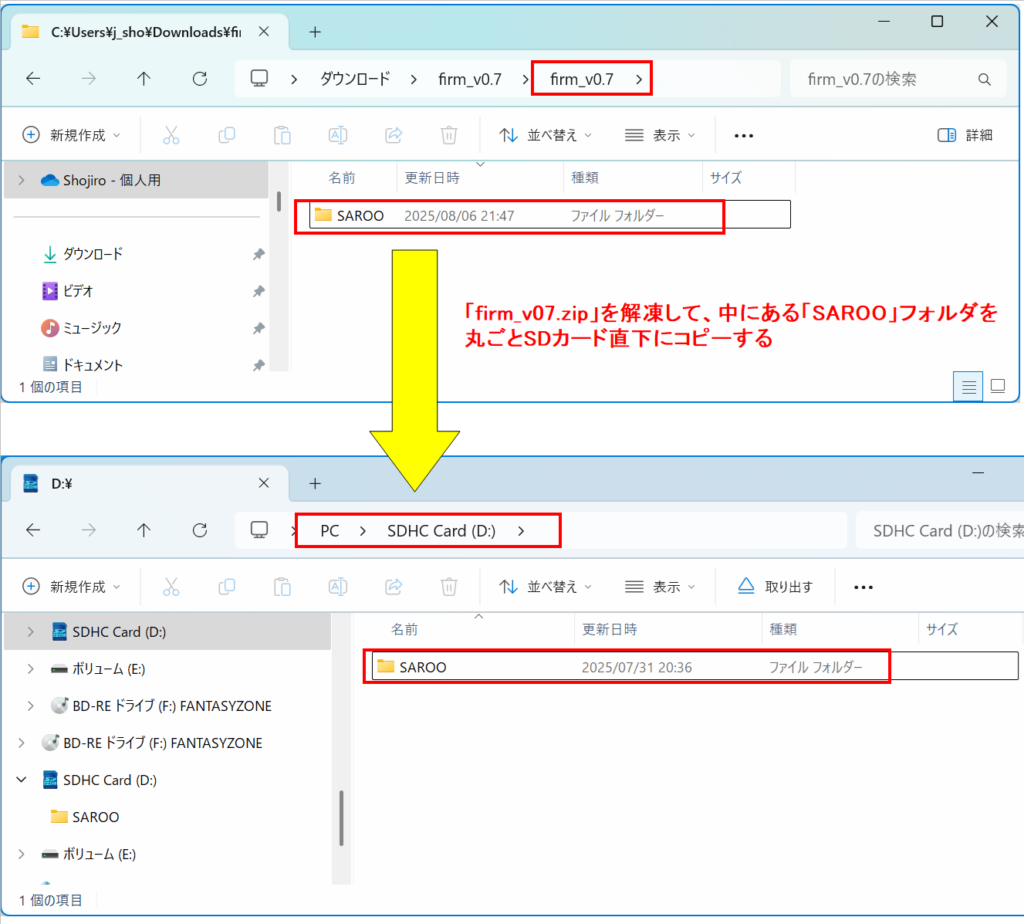Click the Delete trash icon in top window

coord(450,135)
